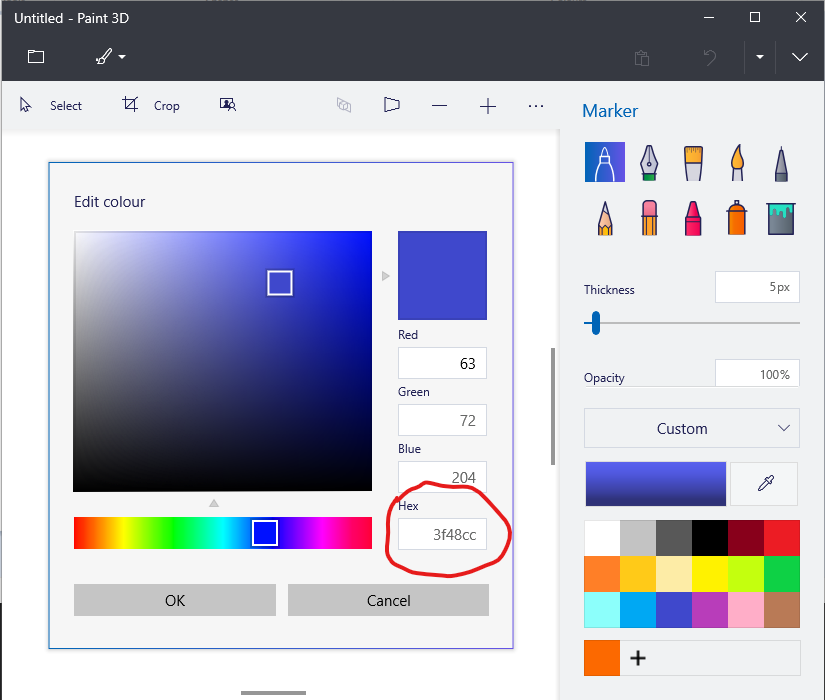The width and height of the screenshot is (825, 700).
Task: Click the Hex value input field
Action: pyautogui.click(x=443, y=534)
